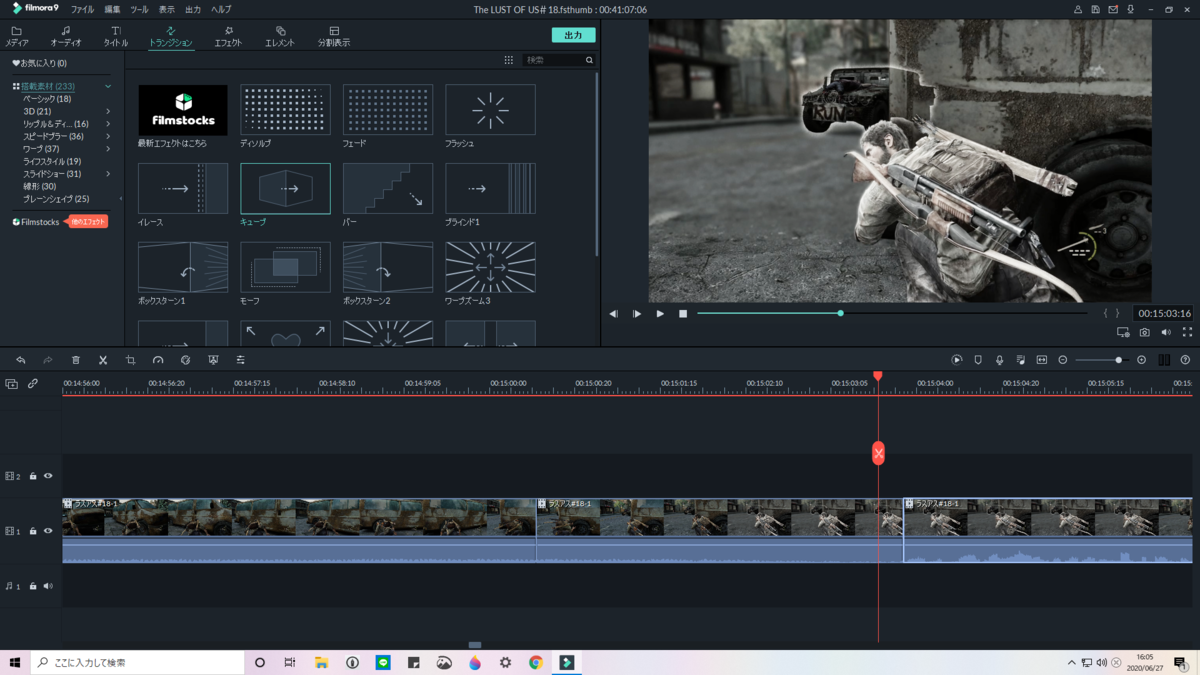Enter fullscreen preview

tap(1187, 332)
